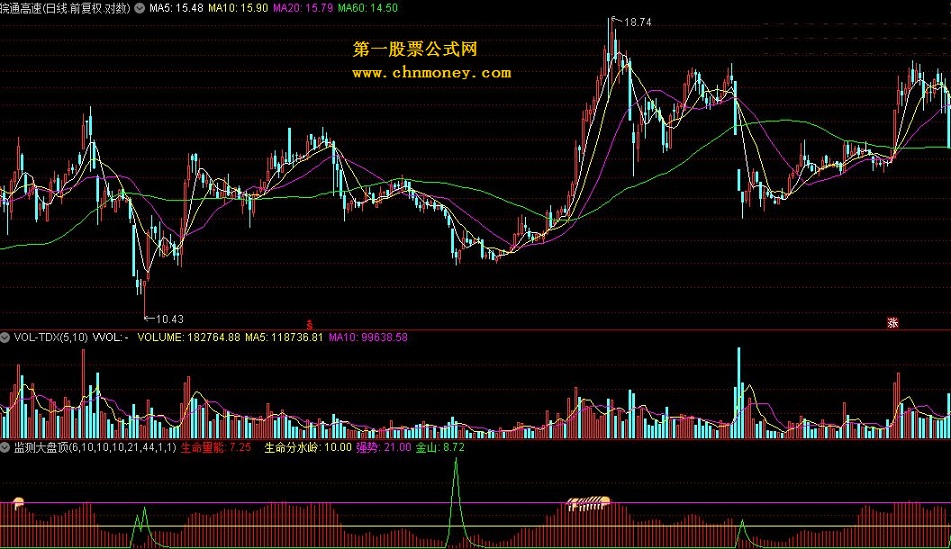Click the cluster of top-signal icons on the purple line
This screenshot has width=951, height=549.
tap(588, 503)
